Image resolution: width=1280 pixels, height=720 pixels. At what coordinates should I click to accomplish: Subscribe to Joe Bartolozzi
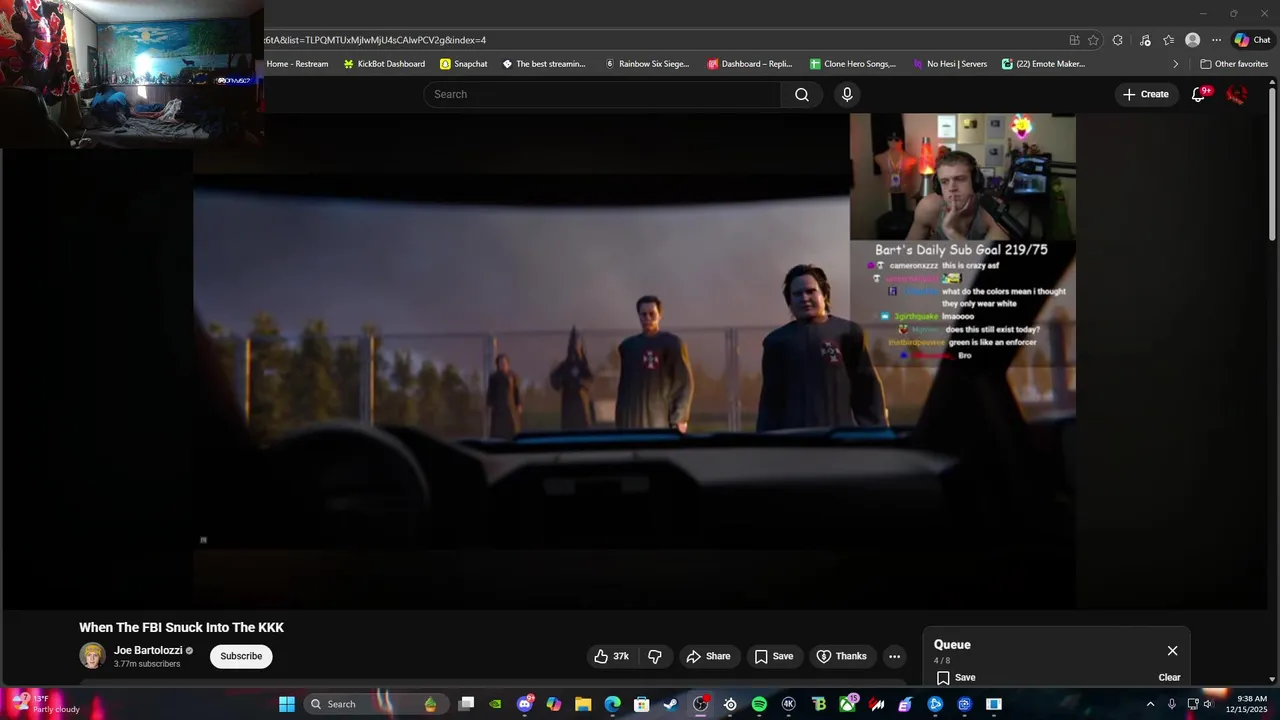[x=241, y=656]
